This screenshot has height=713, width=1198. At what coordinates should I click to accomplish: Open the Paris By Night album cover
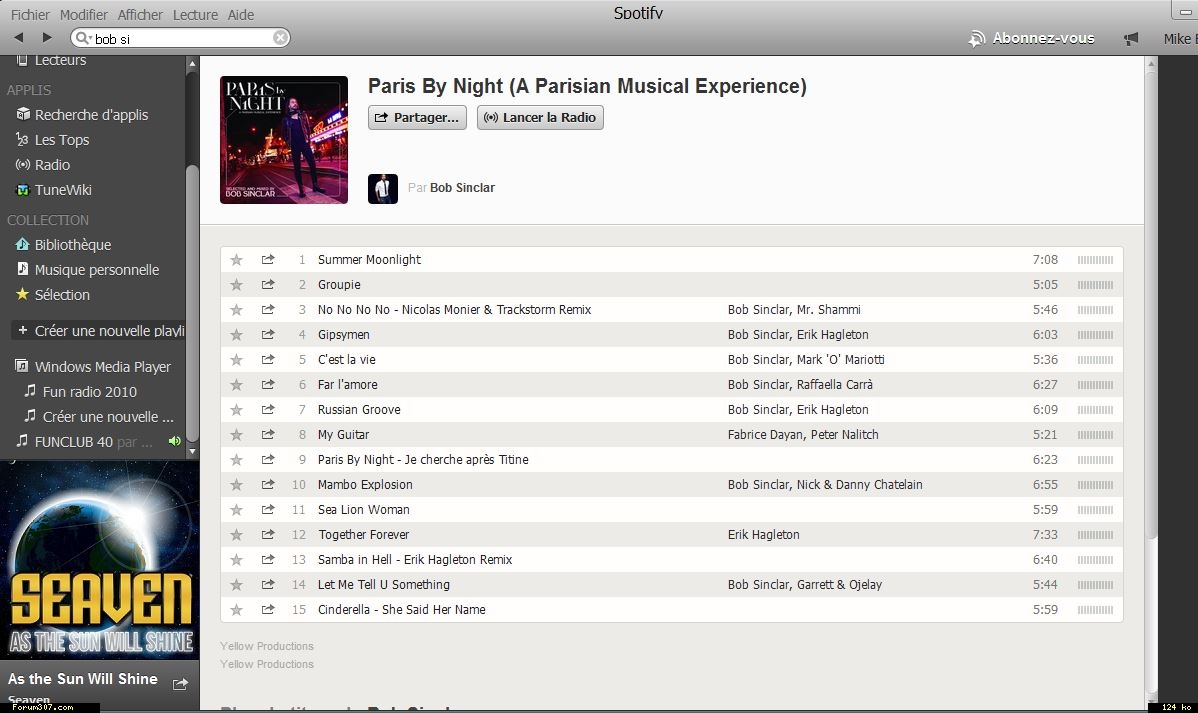(x=284, y=140)
